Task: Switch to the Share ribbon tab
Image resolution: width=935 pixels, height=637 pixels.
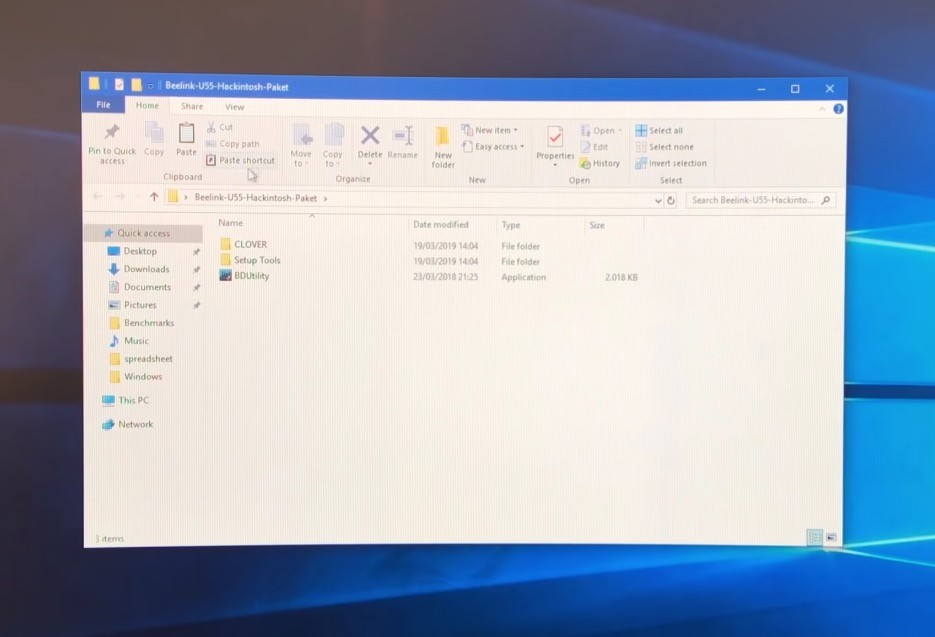Action: (x=192, y=106)
